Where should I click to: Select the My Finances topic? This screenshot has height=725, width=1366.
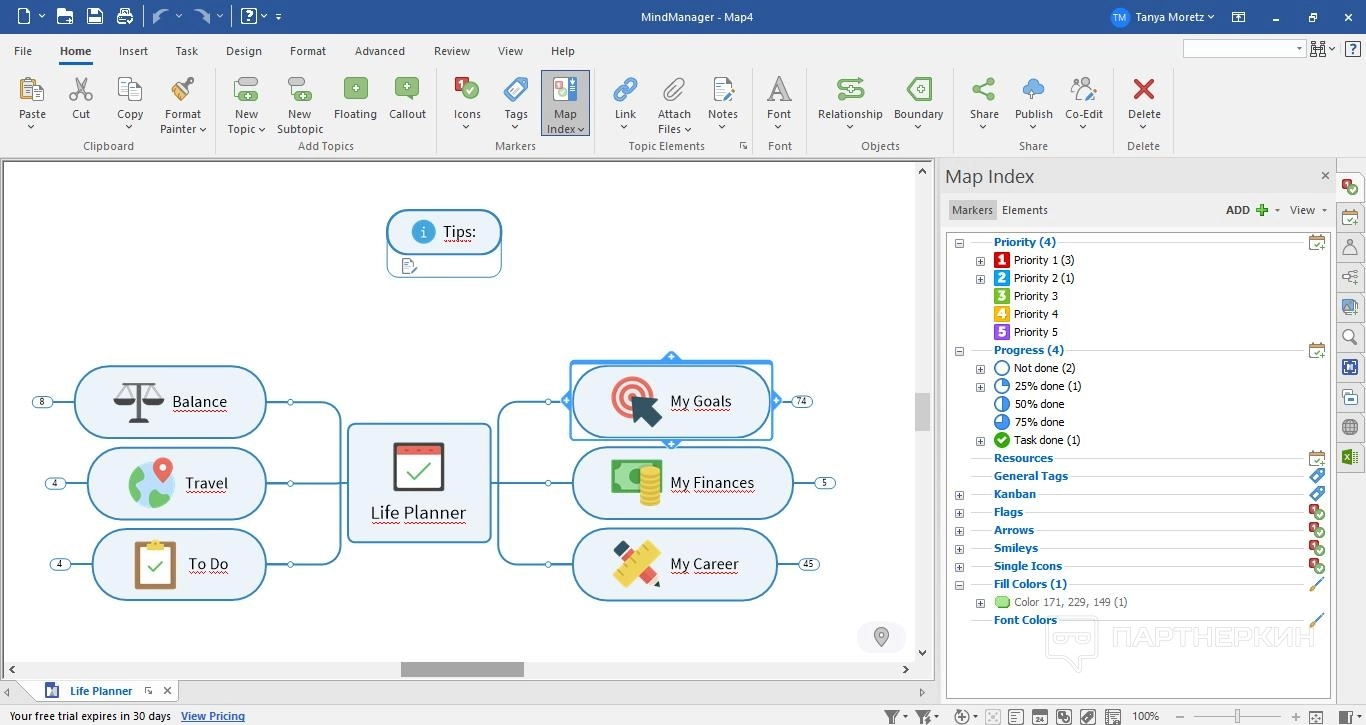click(x=712, y=483)
